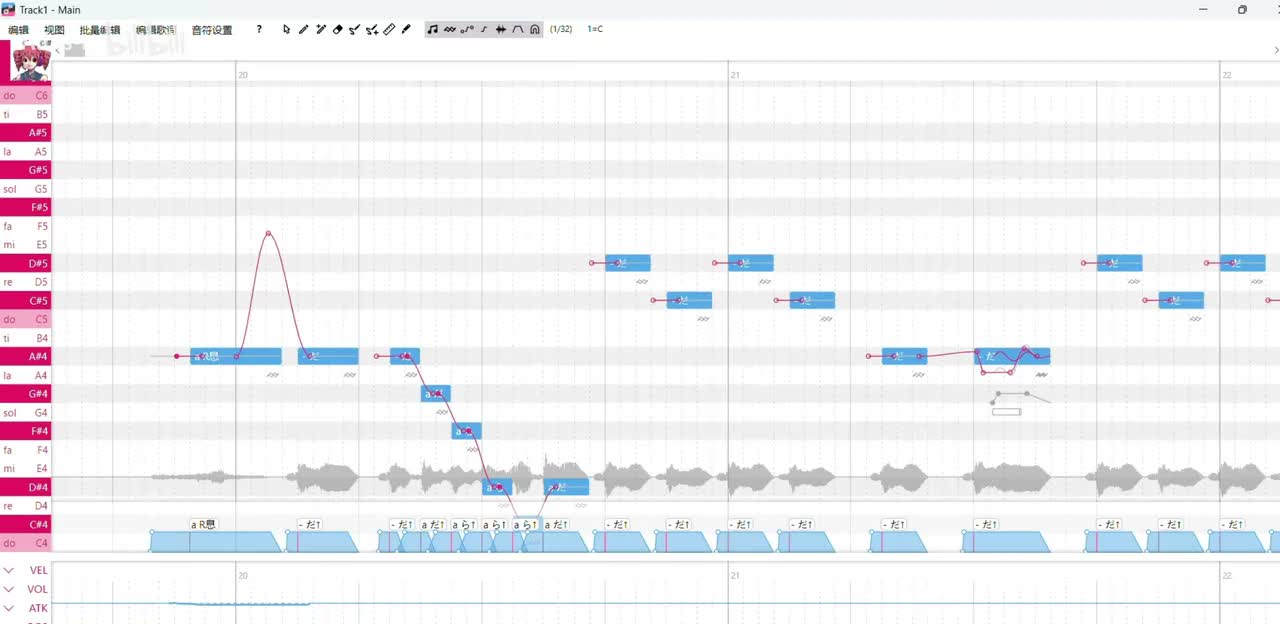Click the pitch peak control point near F5
Image resolution: width=1280 pixels, height=624 pixels.
268,234
